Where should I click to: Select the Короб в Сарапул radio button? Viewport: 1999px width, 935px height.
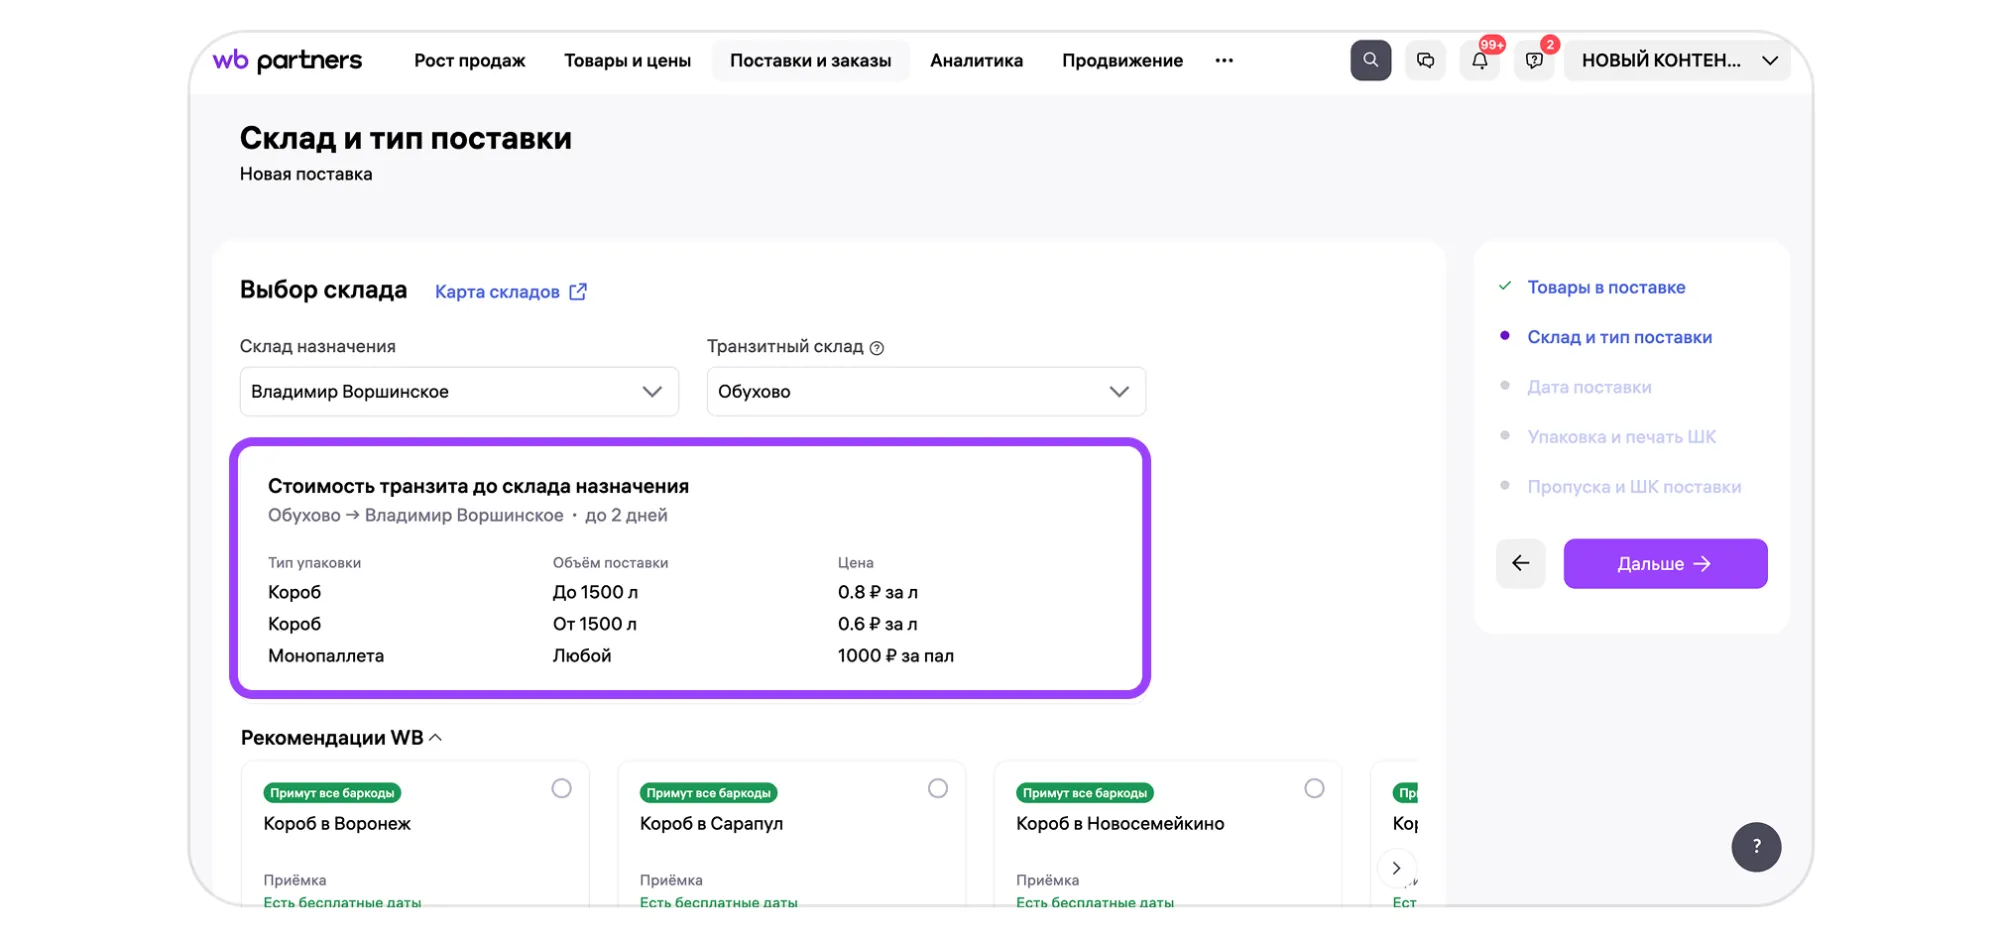pos(938,789)
